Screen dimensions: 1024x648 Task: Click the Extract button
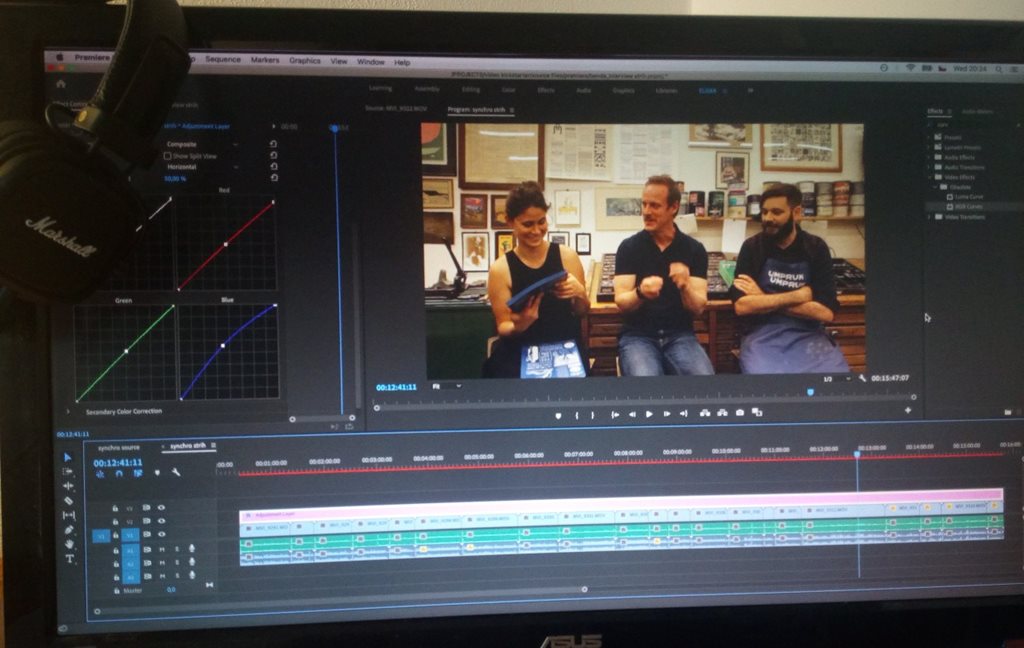click(x=722, y=413)
